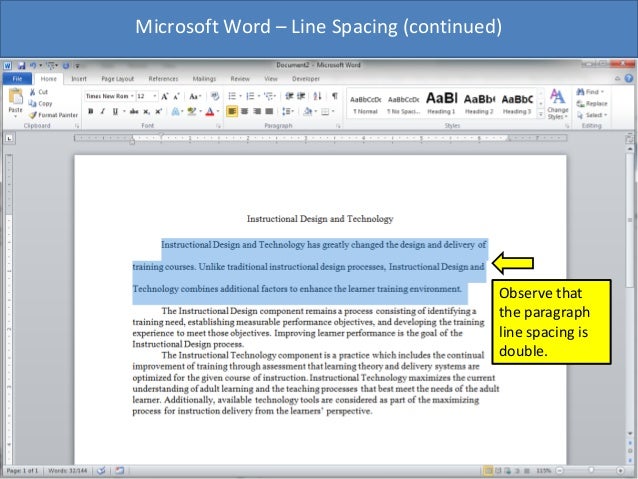This screenshot has width=638, height=479.
Task: Expand the Styles gallery More arrow
Action: tap(540, 115)
